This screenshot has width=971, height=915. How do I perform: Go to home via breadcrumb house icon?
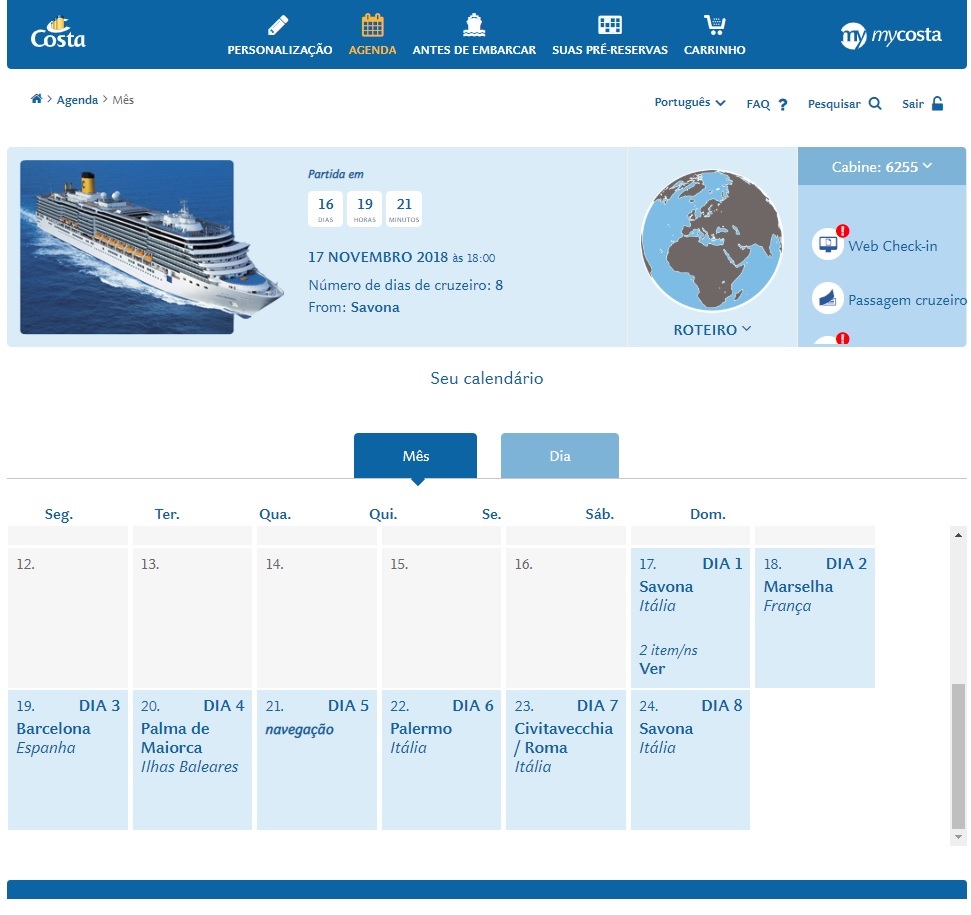(37, 98)
